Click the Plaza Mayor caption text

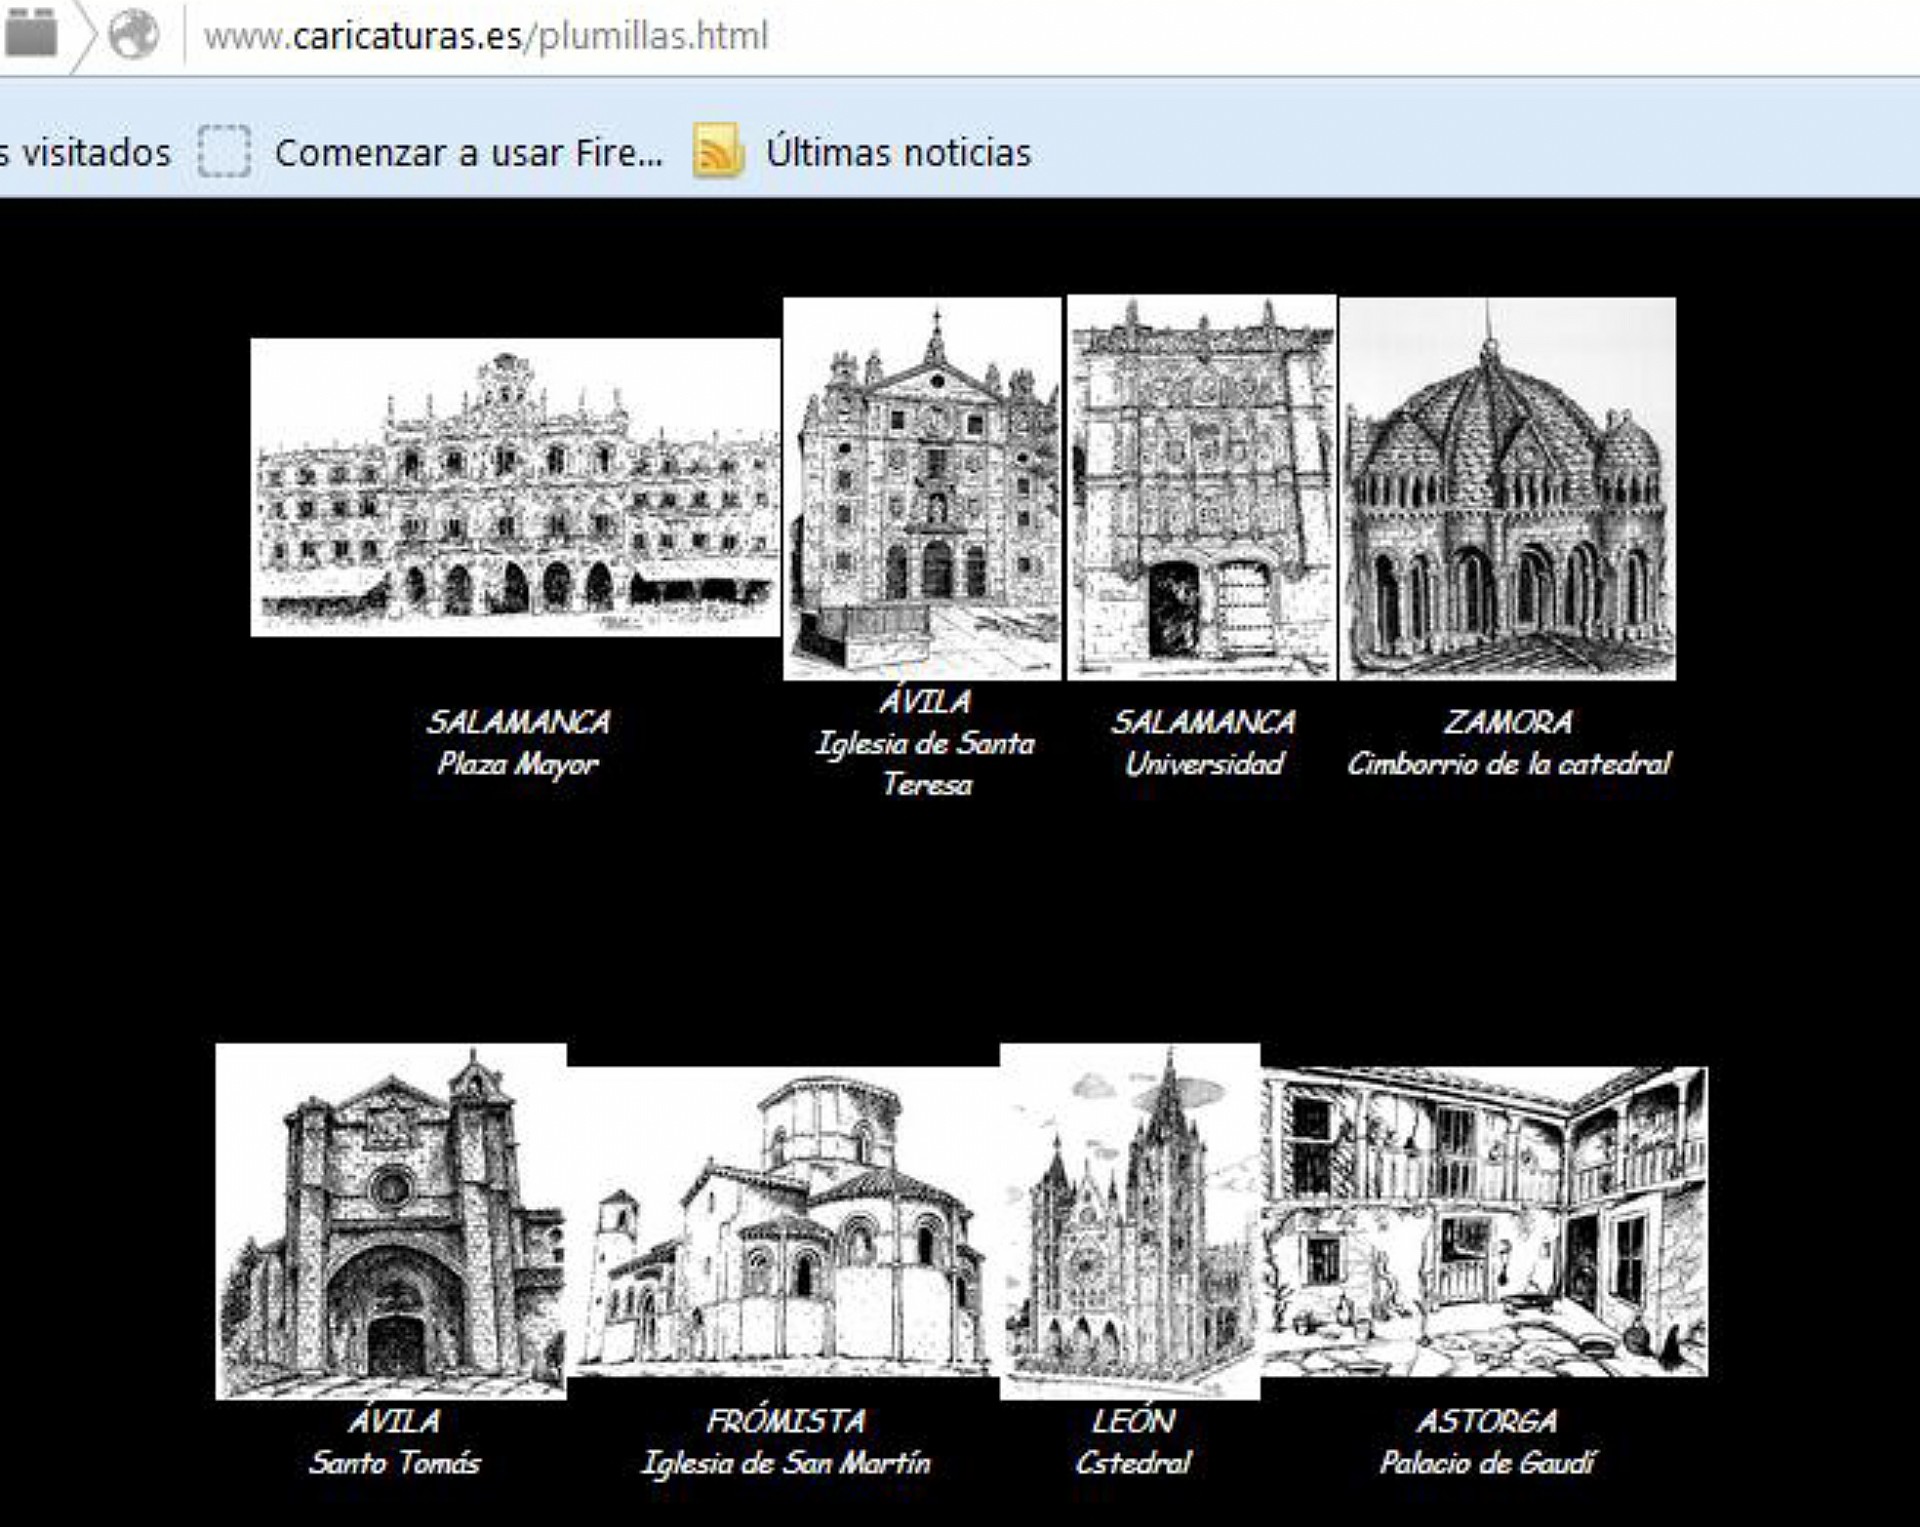point(517,764)
